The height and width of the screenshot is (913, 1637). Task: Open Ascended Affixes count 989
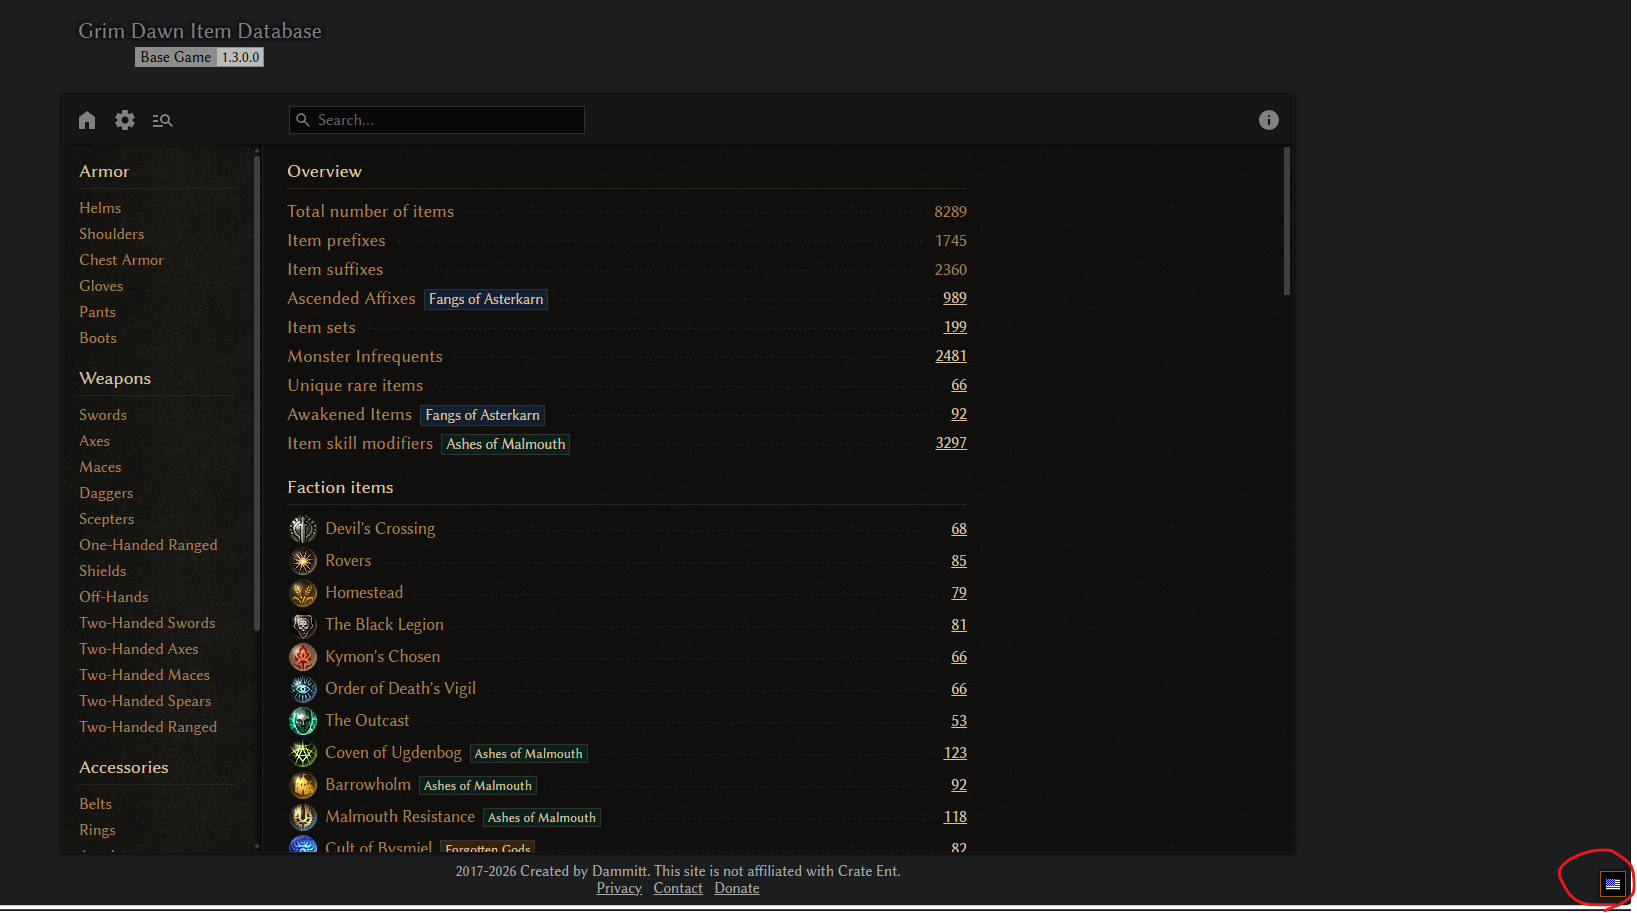point(955,298)
